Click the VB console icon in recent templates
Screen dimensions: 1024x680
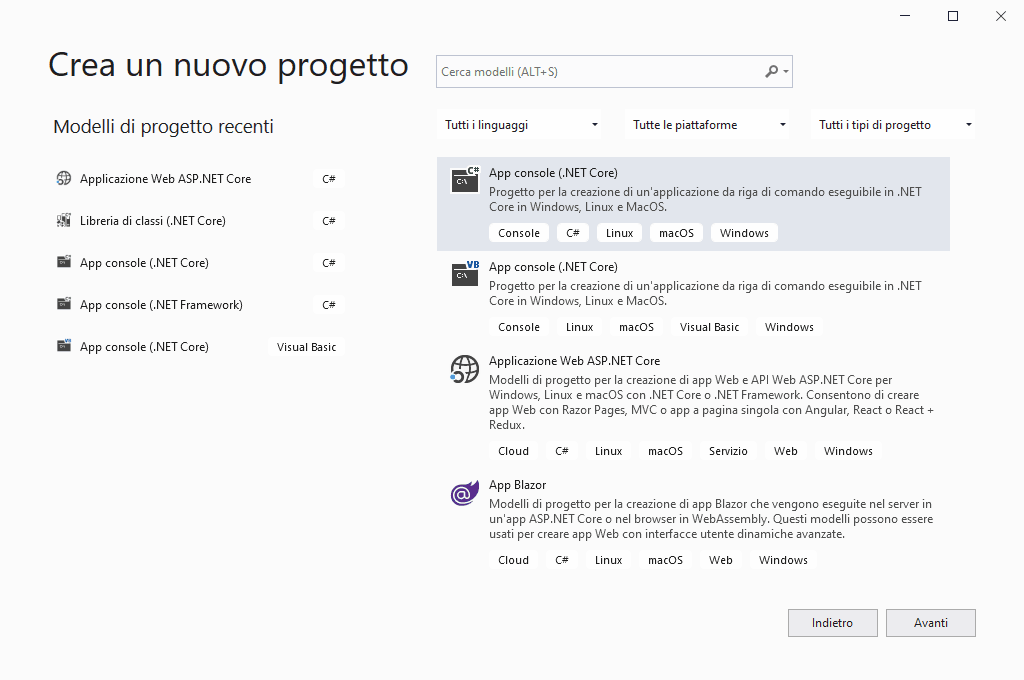click(x=63, y=346)
